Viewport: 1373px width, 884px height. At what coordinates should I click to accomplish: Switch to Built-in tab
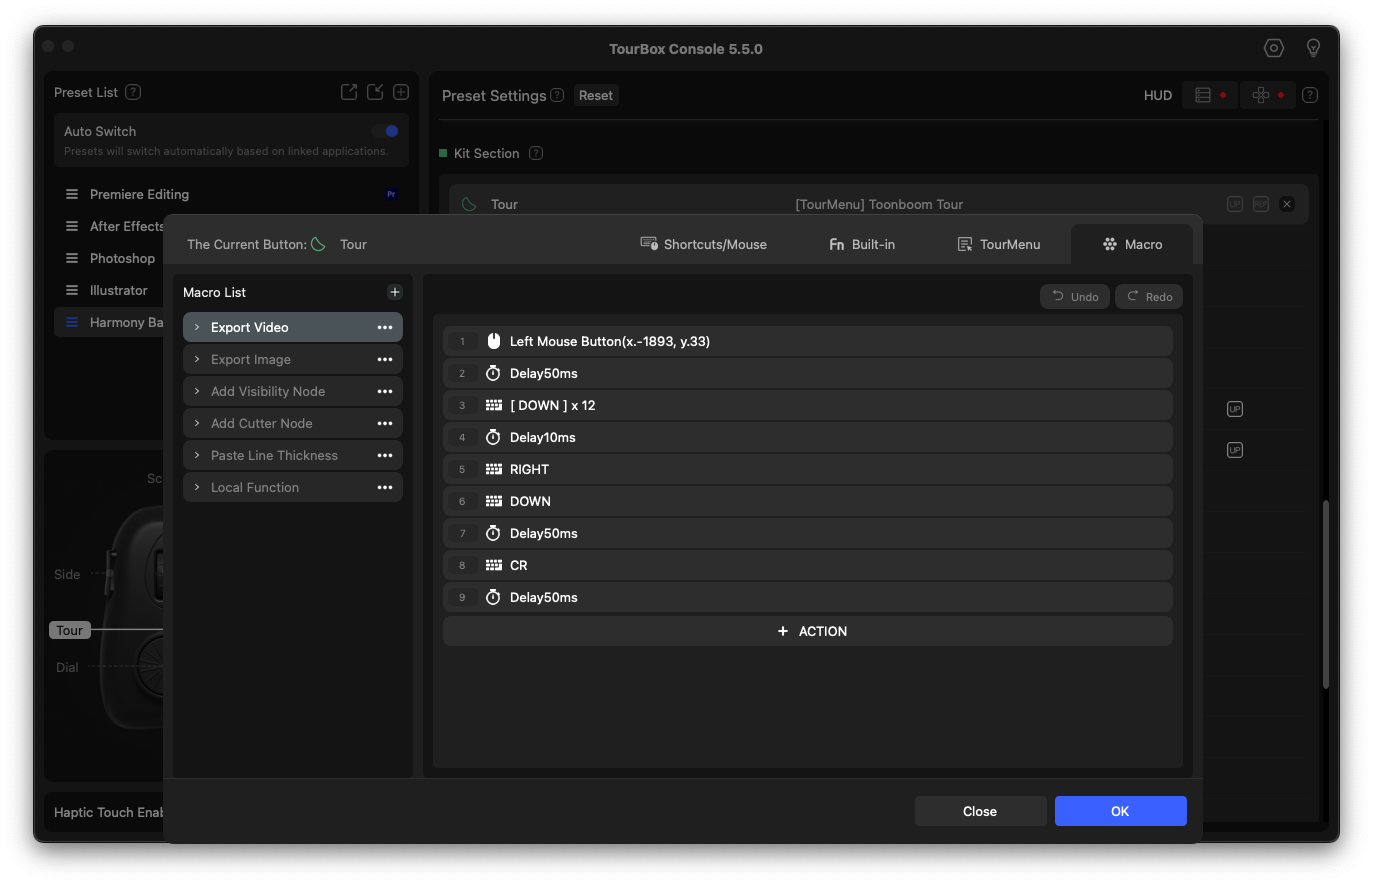pyautogui.click(x=862, y=244)
